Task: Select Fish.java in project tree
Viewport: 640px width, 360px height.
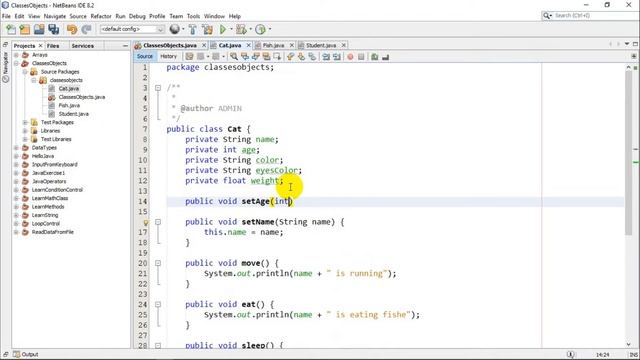Action: point(69,105)
